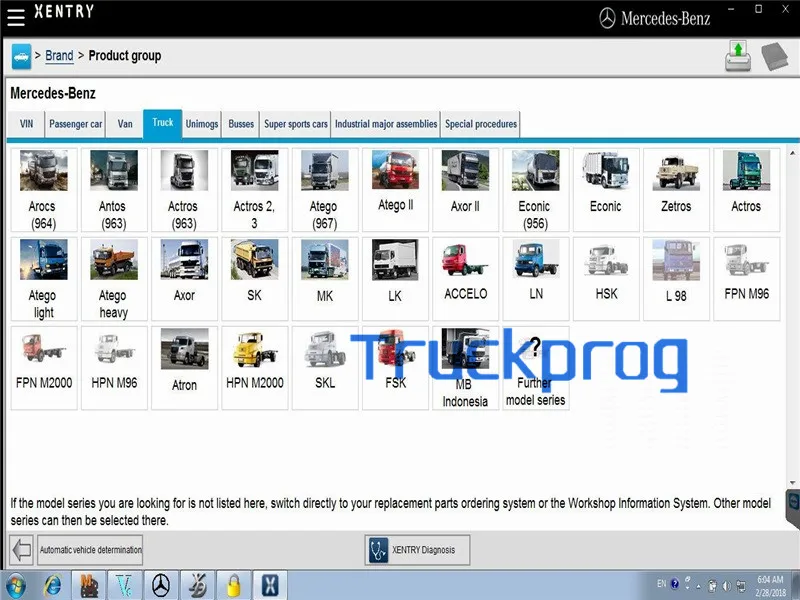The image size is (800, 600).
Task: Open the gray book help icon
Action: 774,56
